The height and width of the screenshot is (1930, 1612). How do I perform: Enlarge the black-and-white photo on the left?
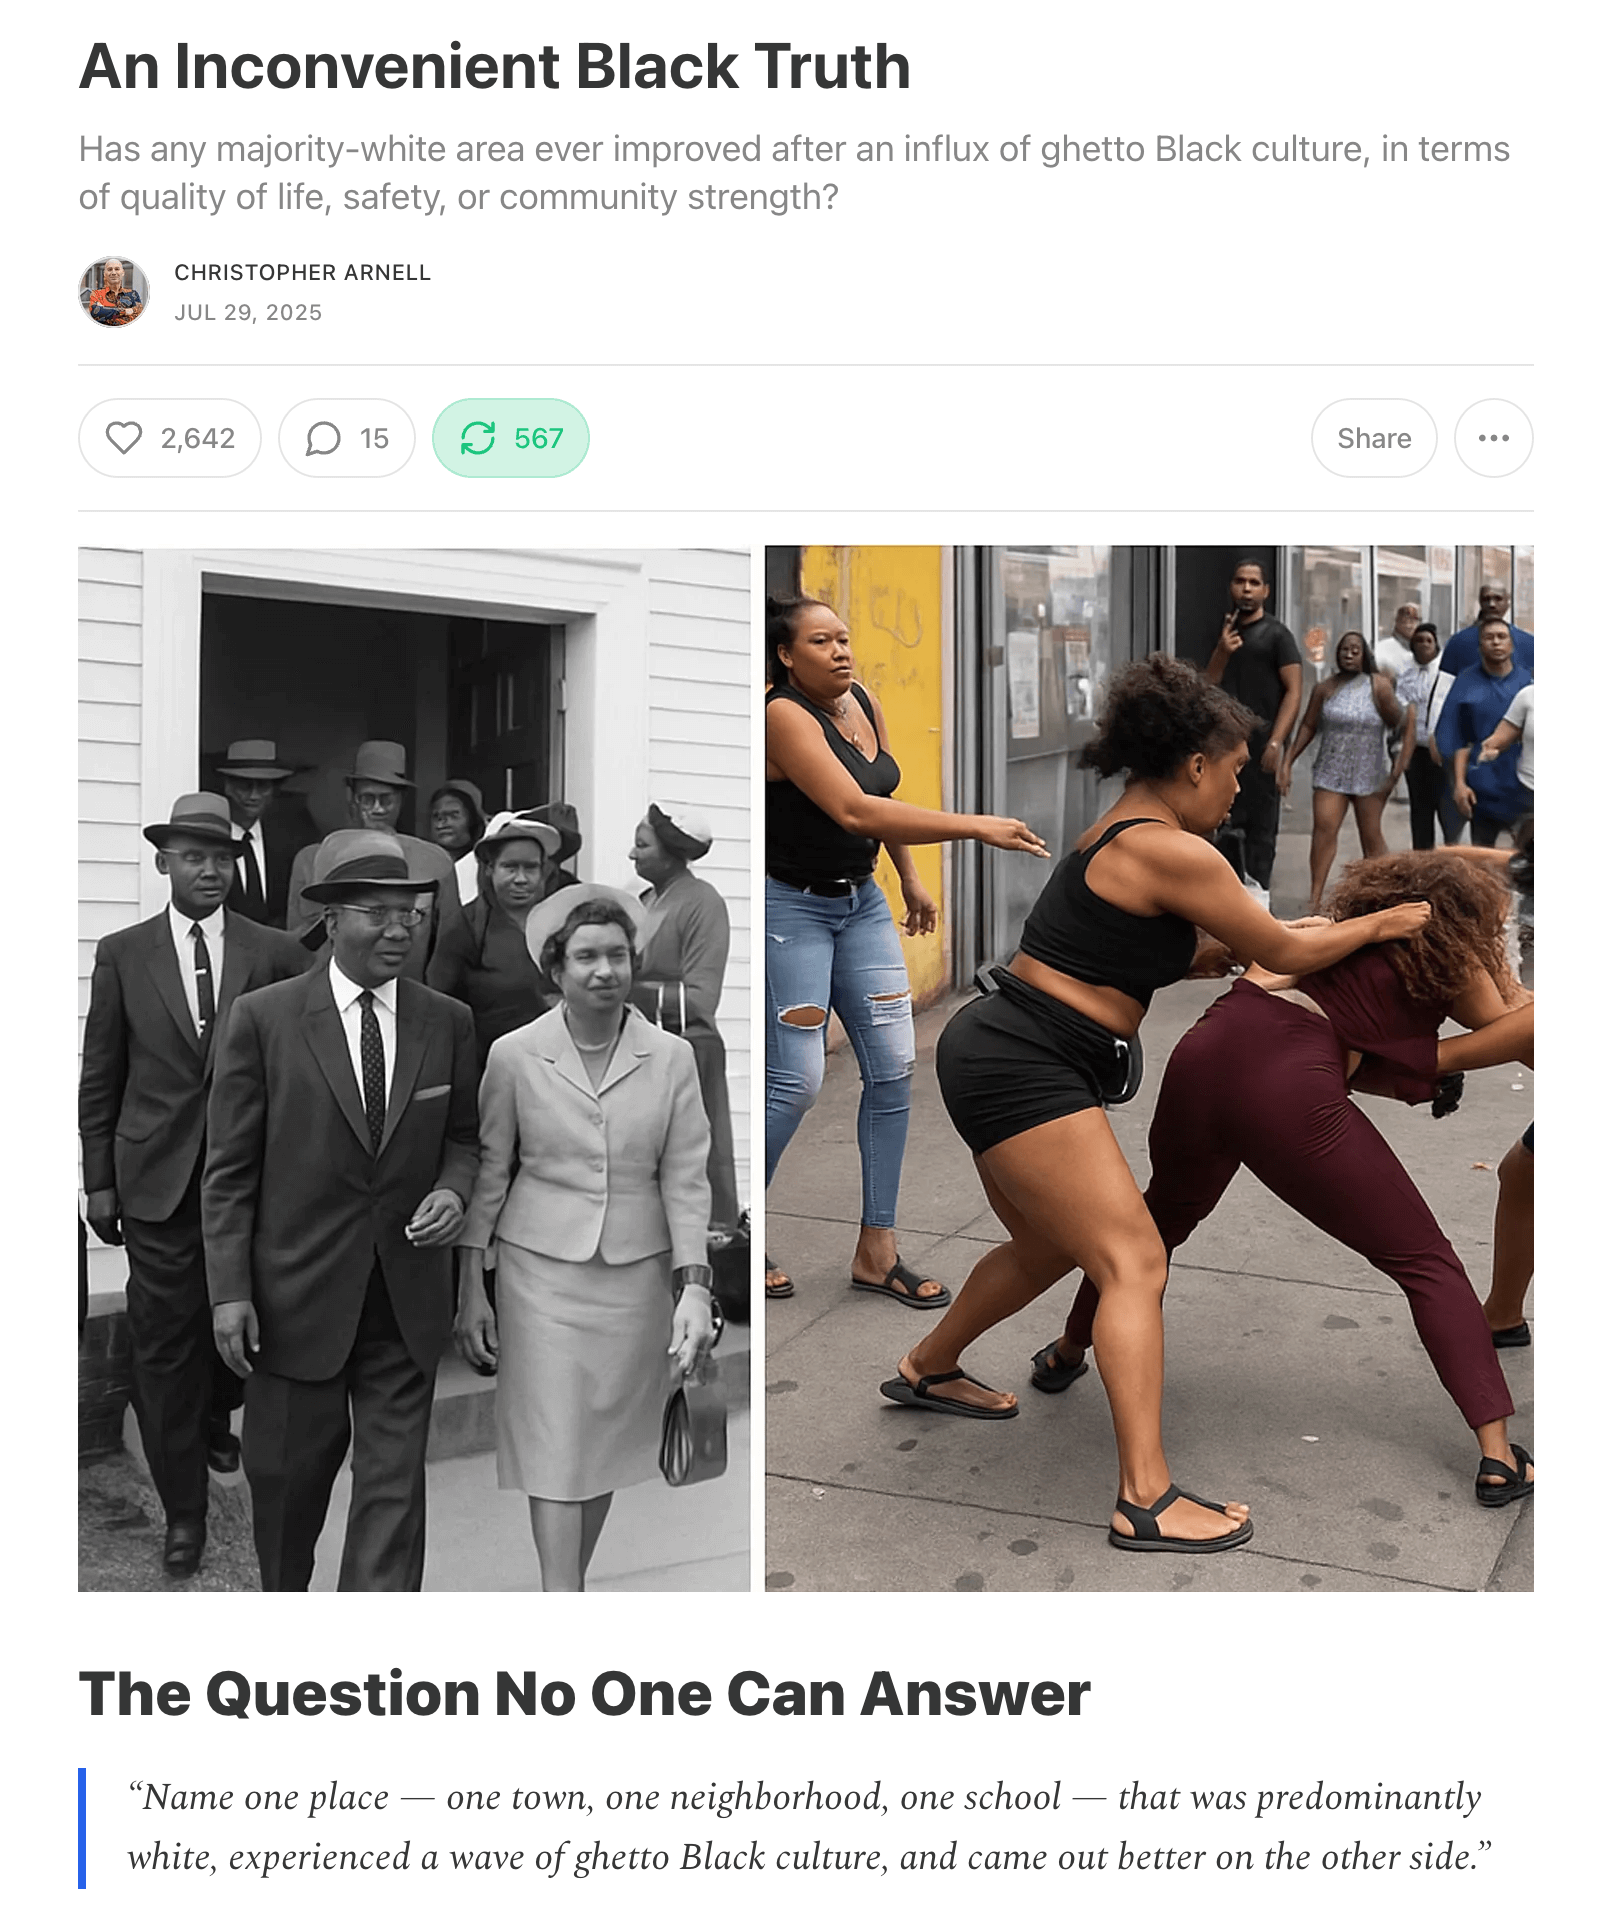(x=414, y=1068)
